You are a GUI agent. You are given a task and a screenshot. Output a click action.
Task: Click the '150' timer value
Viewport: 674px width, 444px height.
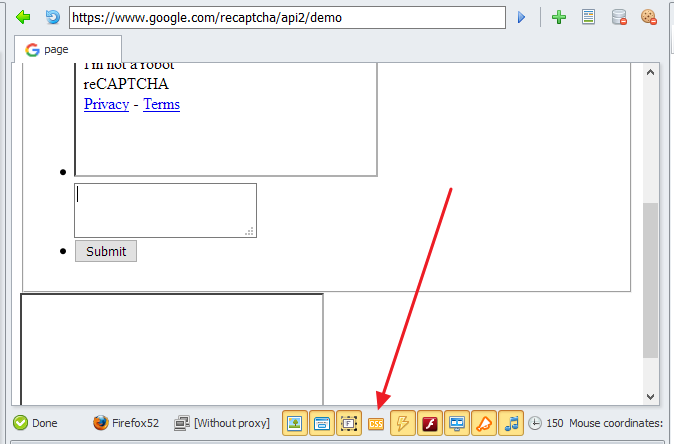coord(555,423)
